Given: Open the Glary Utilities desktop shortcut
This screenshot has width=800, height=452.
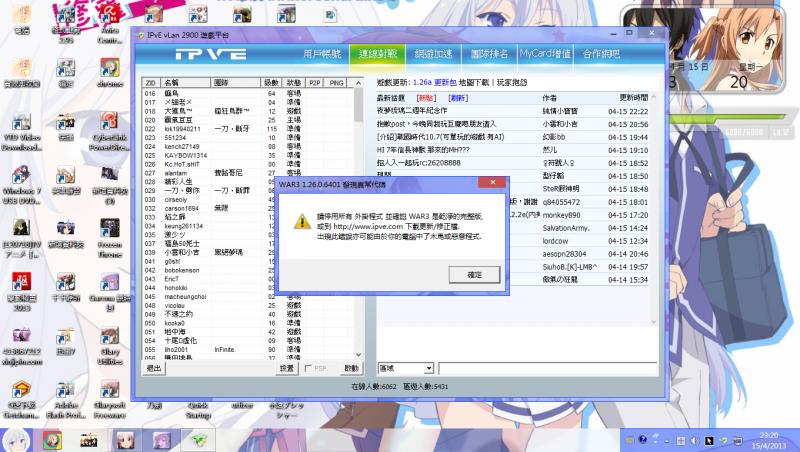Looking at the screenshot, I should coord(110,346).
